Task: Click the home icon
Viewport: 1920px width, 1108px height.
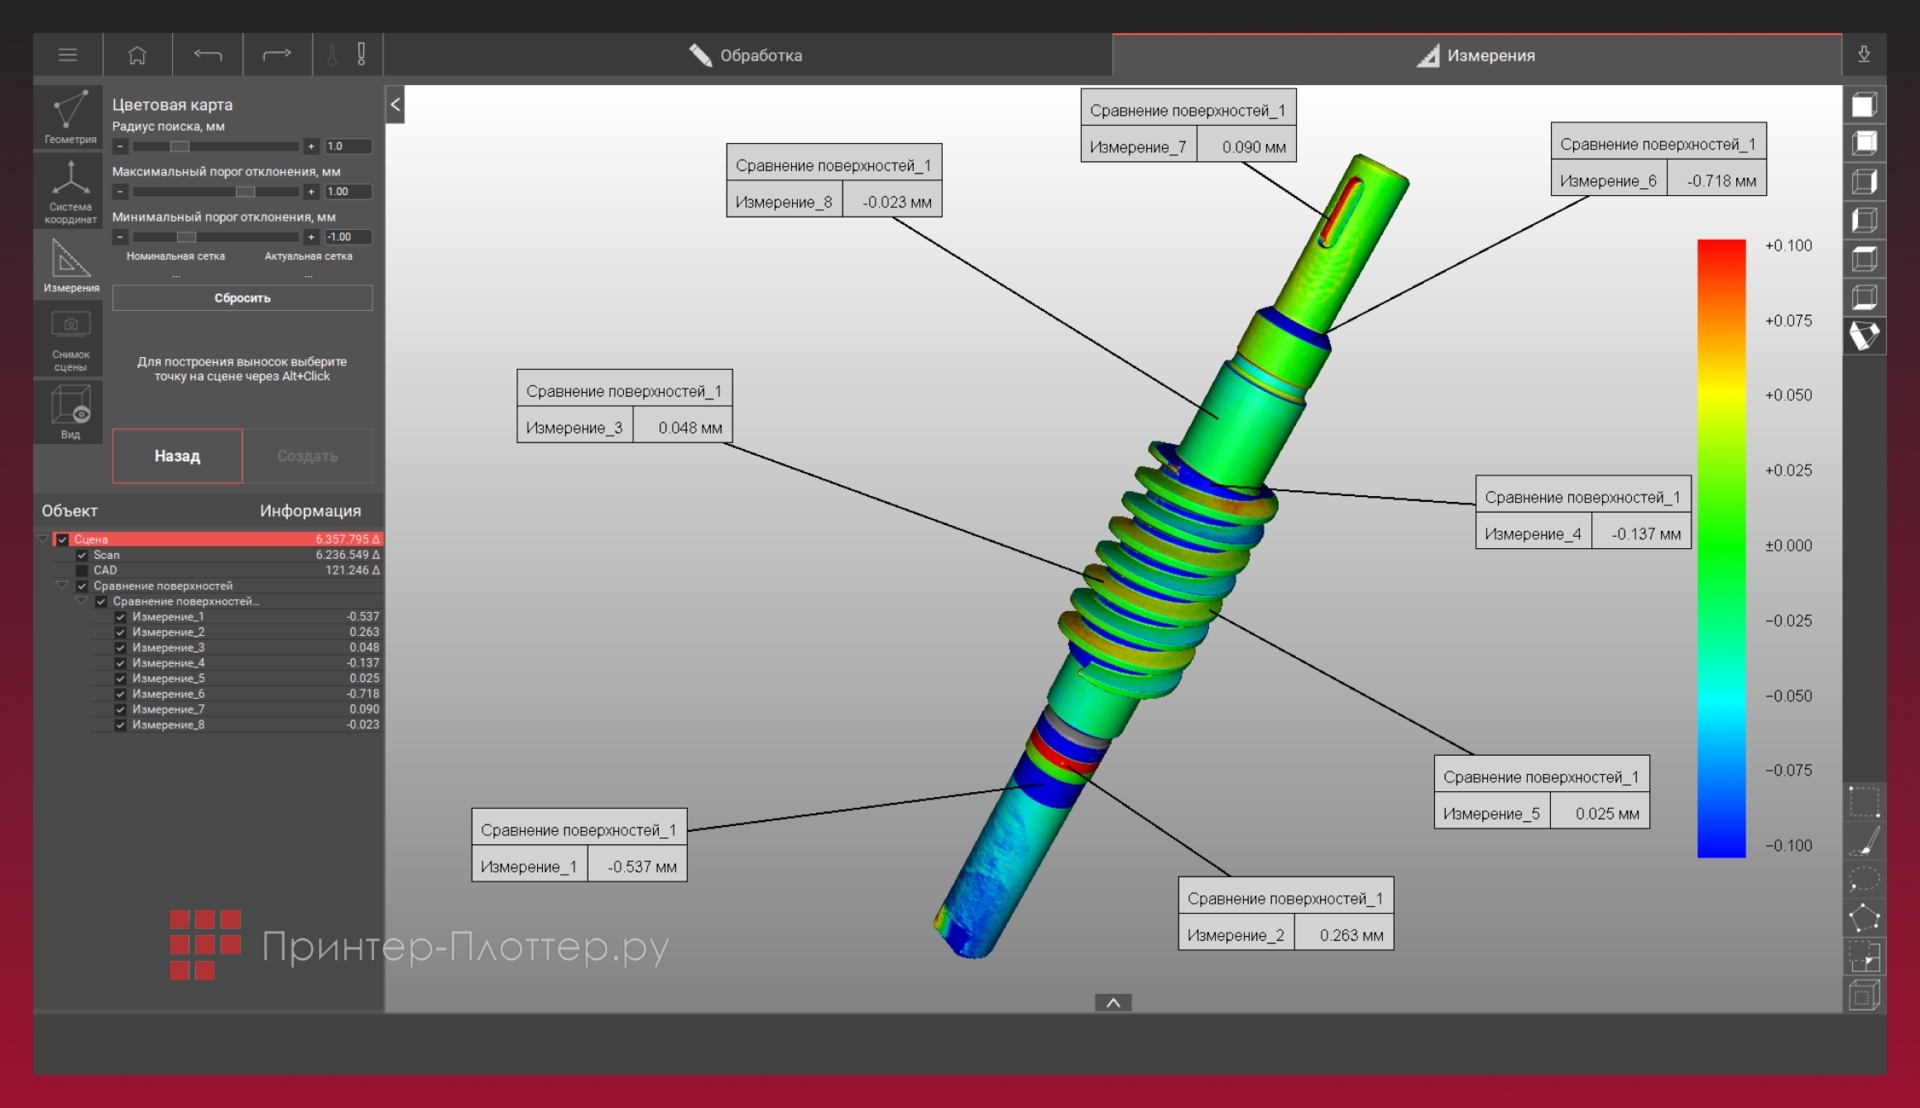Action: coord(137,55)
